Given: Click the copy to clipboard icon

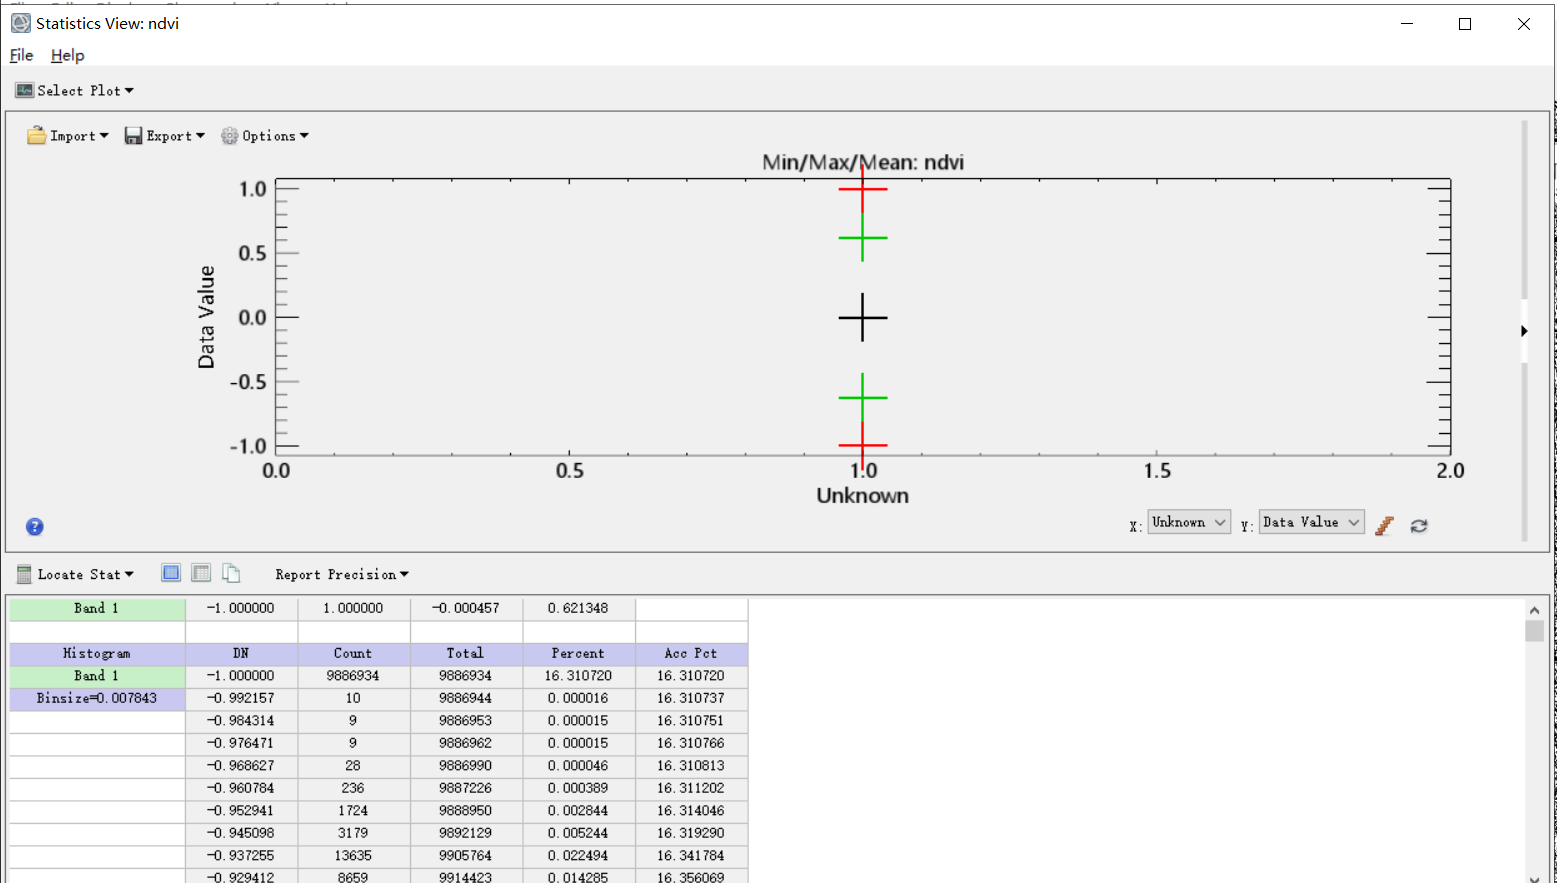Looking at the screenshot, I should pyautogui.click(x=231, y=573).
